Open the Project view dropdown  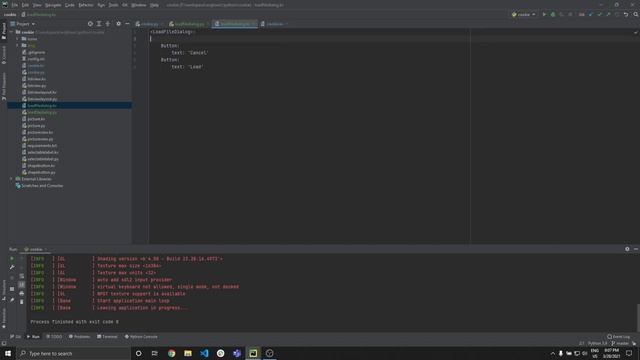[23, 24]
